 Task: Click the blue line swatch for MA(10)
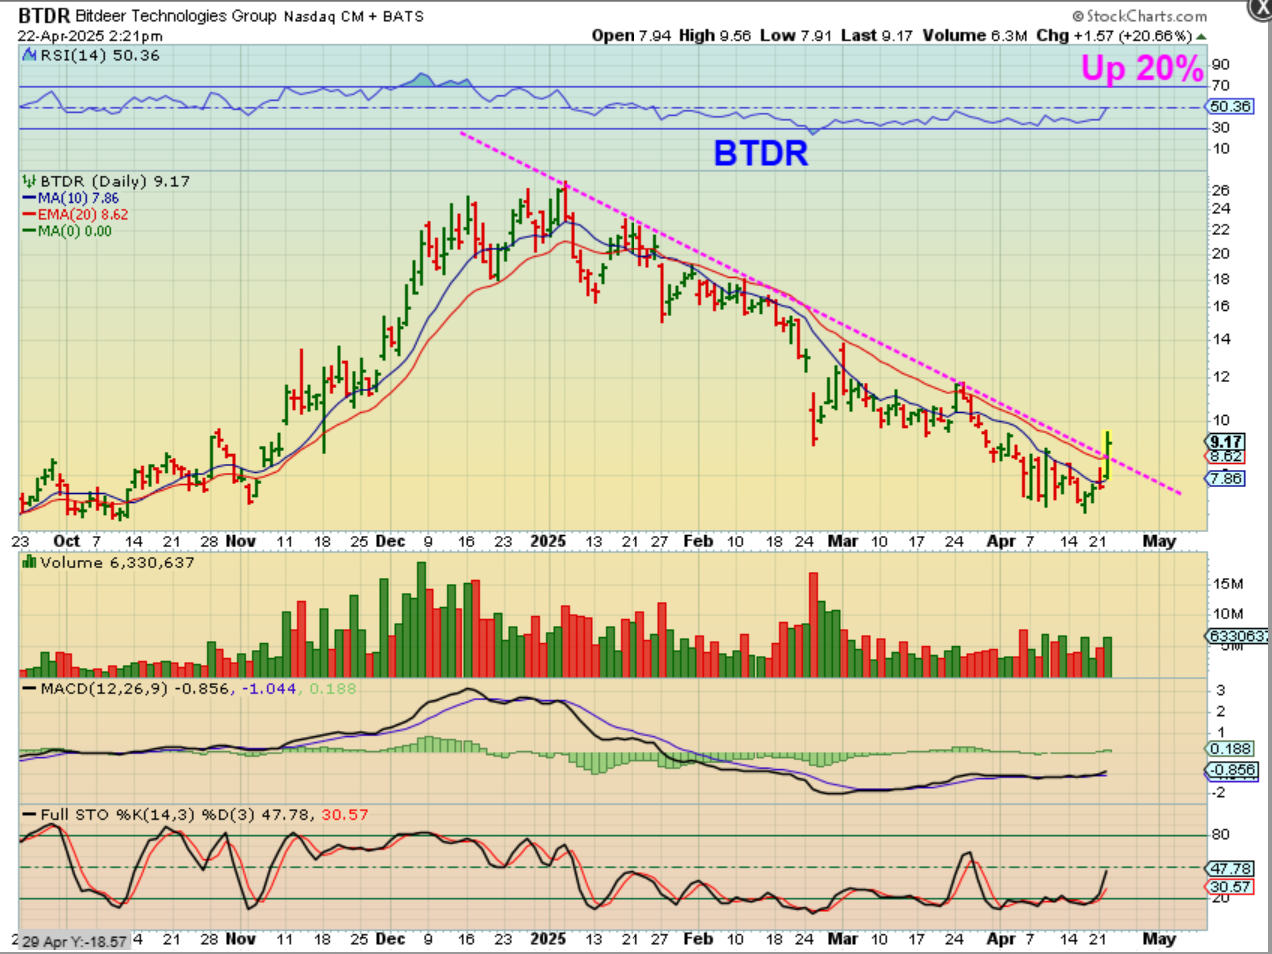(x=29, y=199)
